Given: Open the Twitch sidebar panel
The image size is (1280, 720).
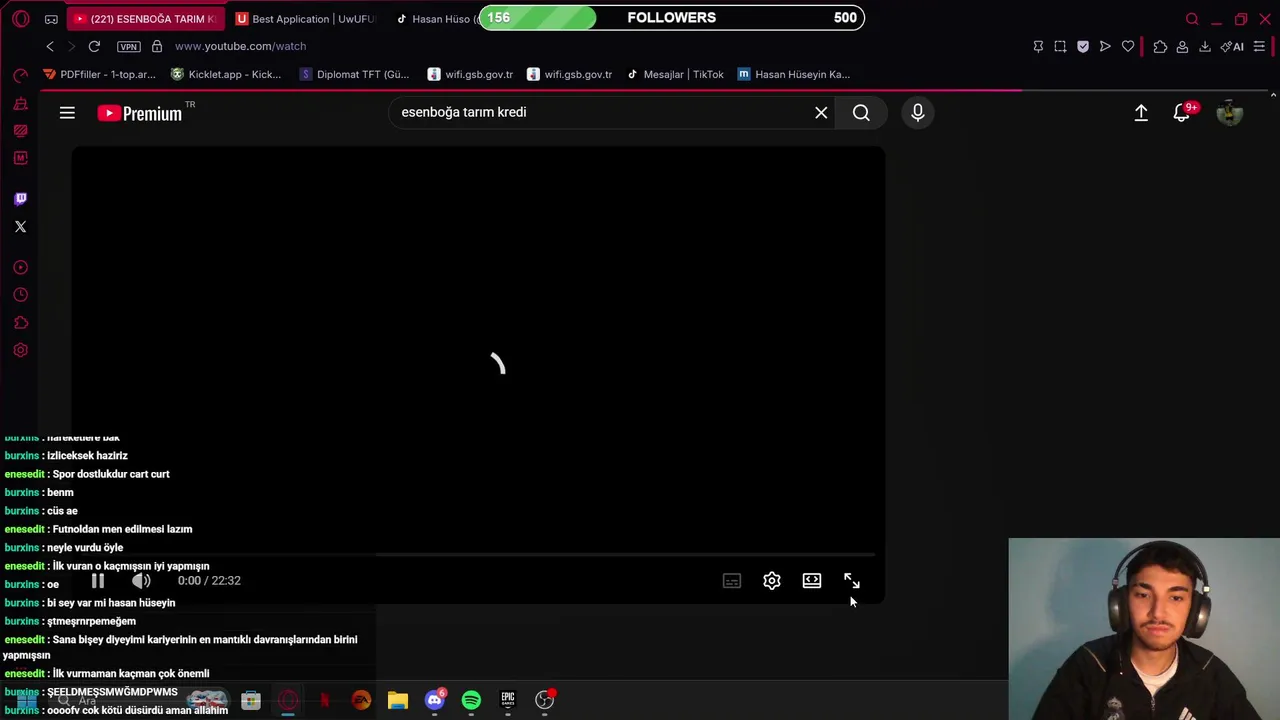Looking at the screenshot, I should [21, 199].
